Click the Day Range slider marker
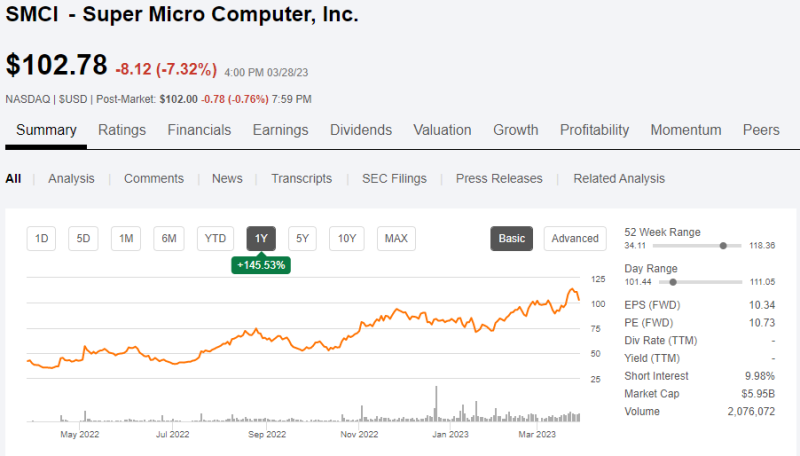The image size is (800, 456). coord(673,283)
